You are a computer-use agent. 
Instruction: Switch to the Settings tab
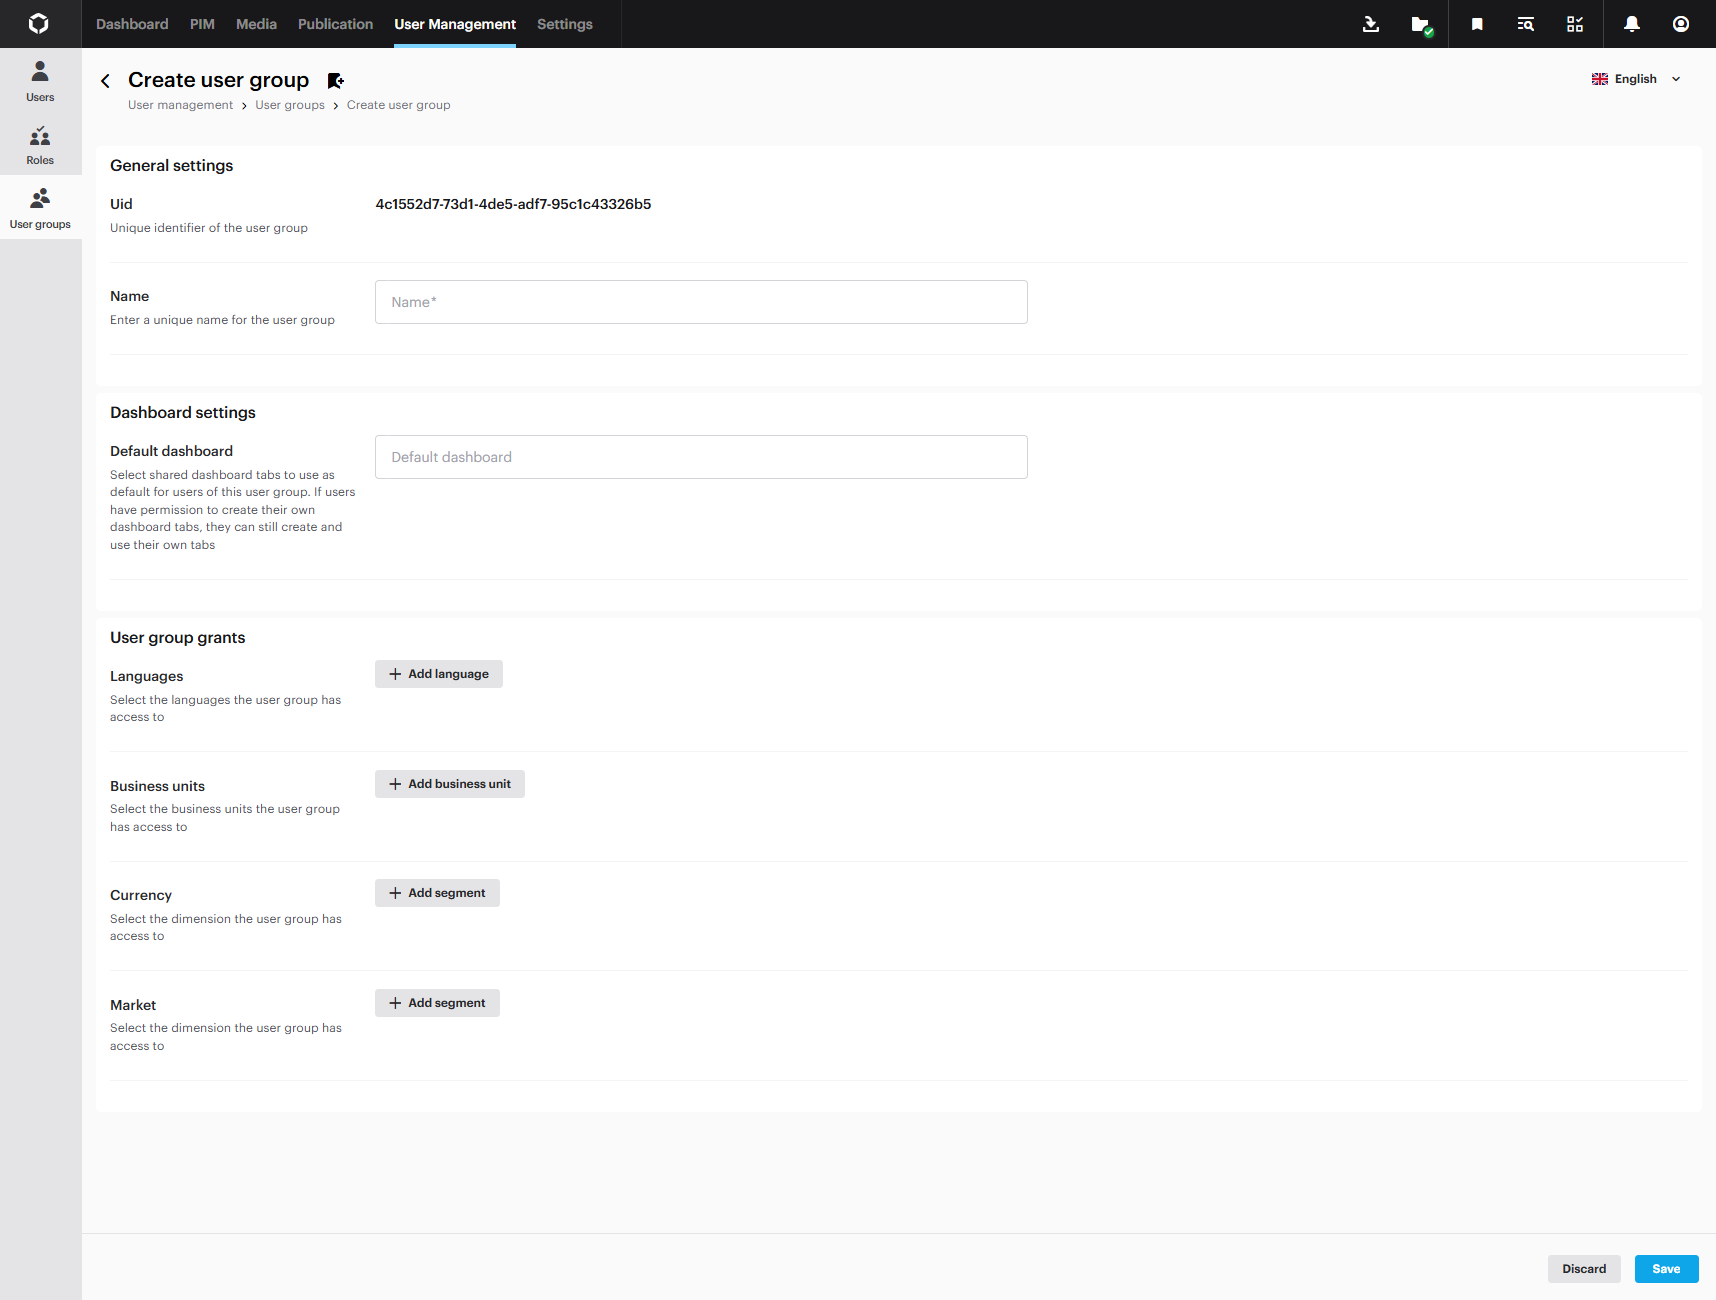tap(564, 24)
